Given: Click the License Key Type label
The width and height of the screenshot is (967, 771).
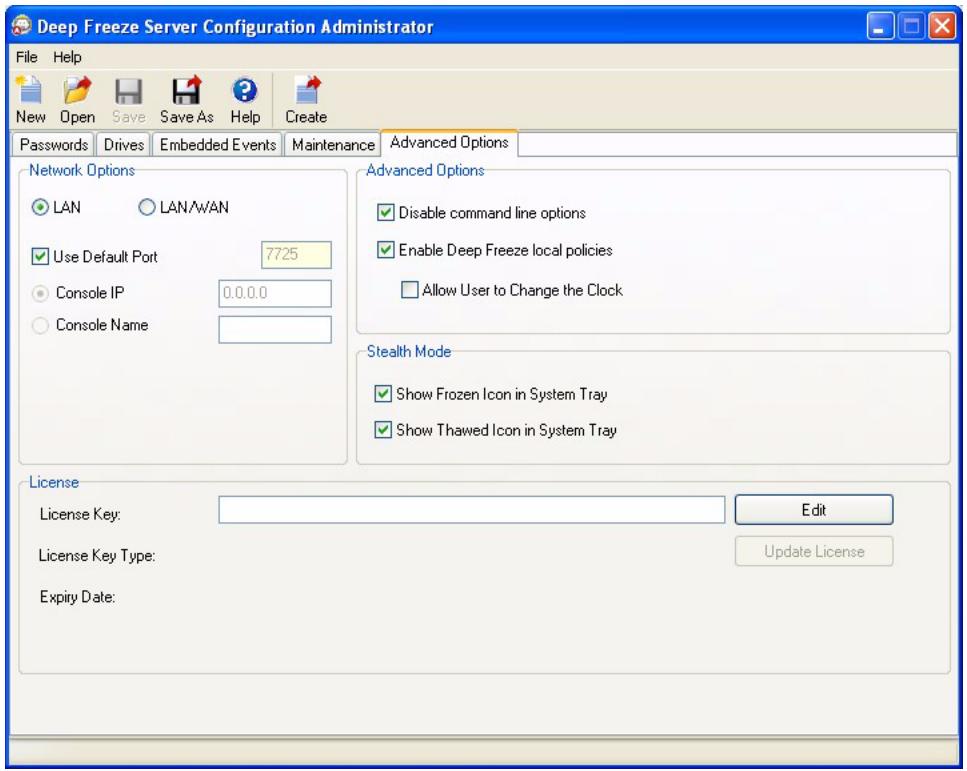Looking at the screenshot, I should pos(97,556).
